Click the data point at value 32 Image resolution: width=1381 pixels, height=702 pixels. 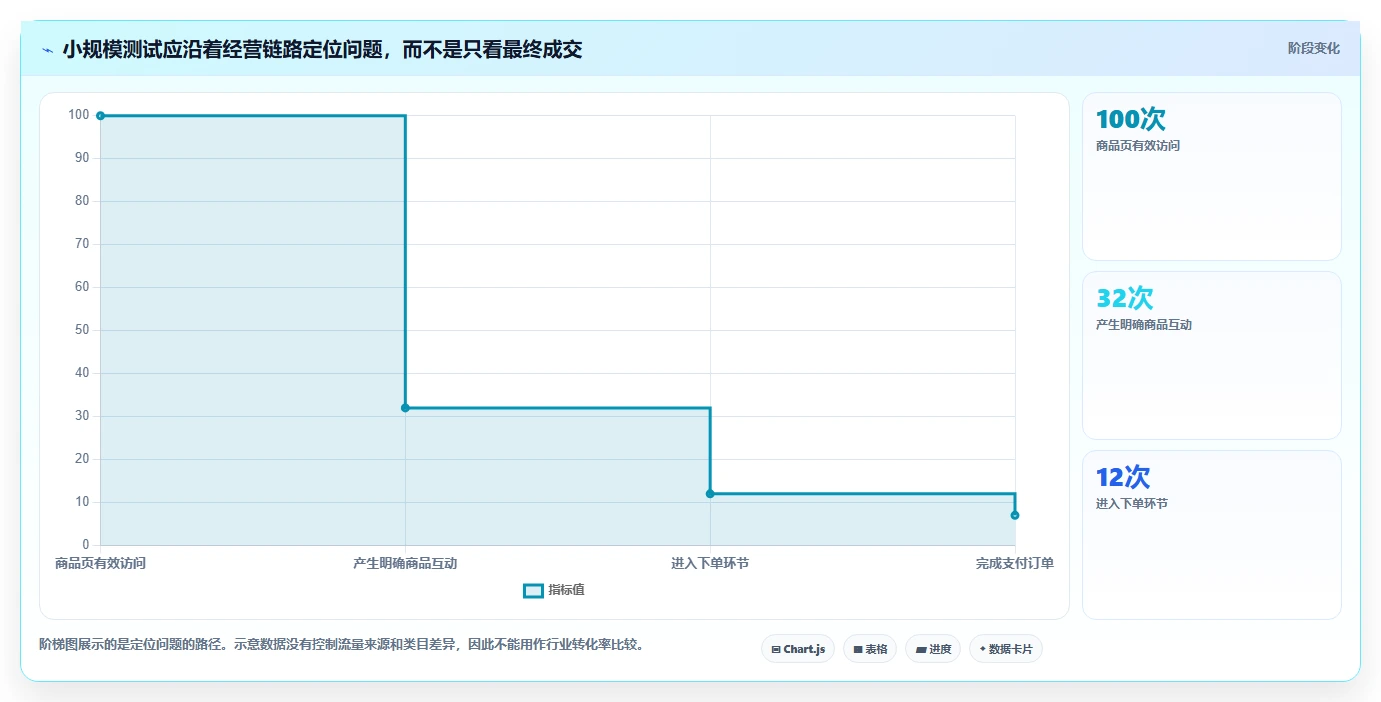coord(405,408)
